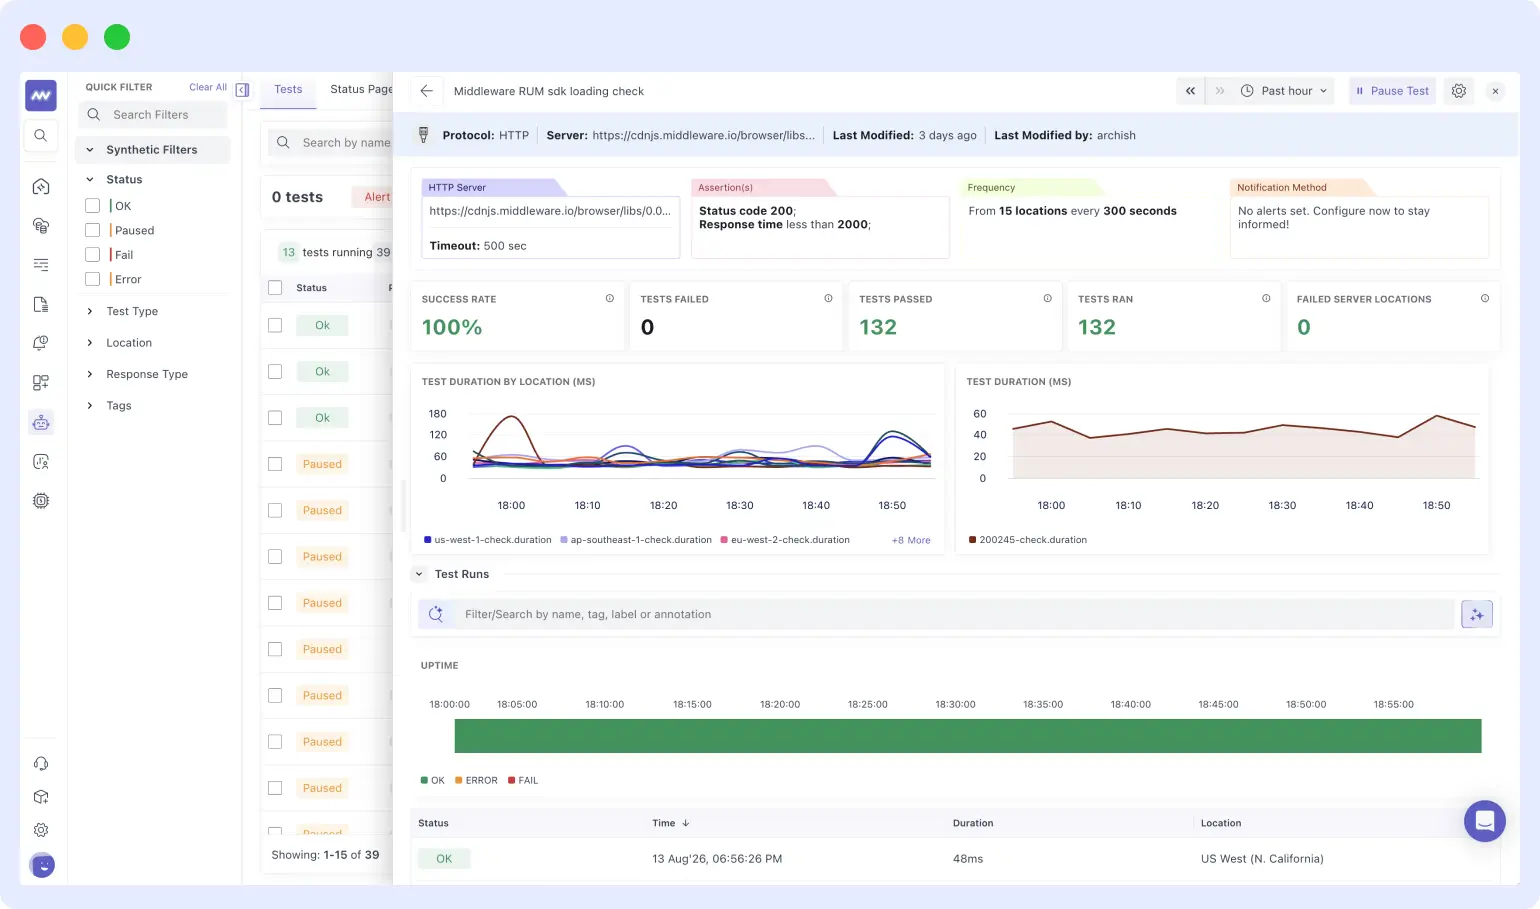This screenshot has height=909, width=1540.
Task: Expand the Response Type filter group
Action: click(x=90, y=374)
